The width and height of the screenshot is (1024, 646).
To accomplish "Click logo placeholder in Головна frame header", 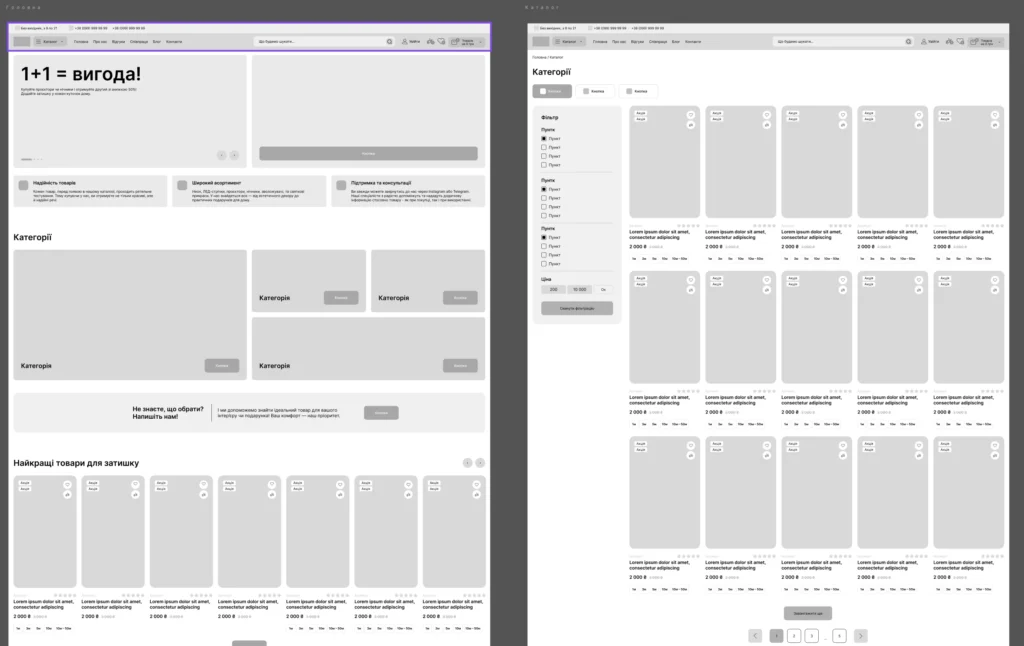I will click(22, 41).
